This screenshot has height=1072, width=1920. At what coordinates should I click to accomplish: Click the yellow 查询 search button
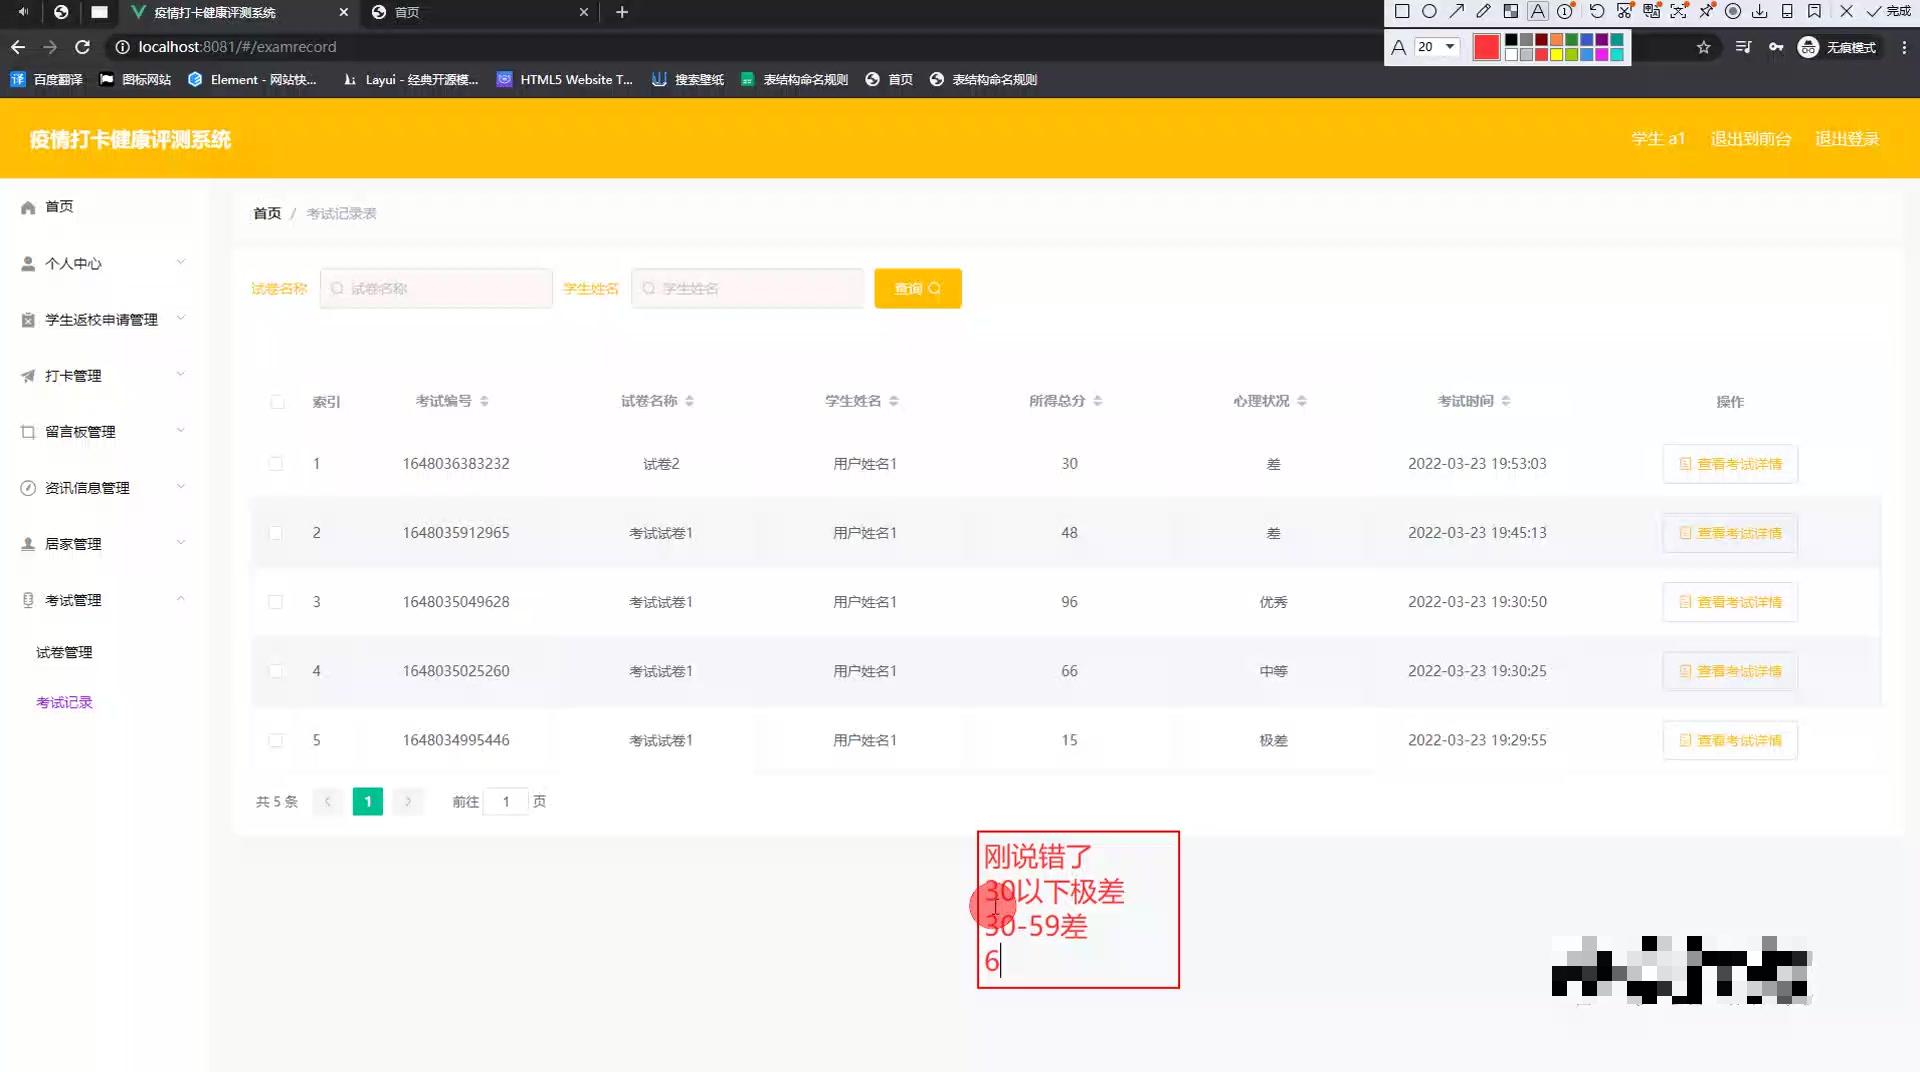[x=918, y=288]
